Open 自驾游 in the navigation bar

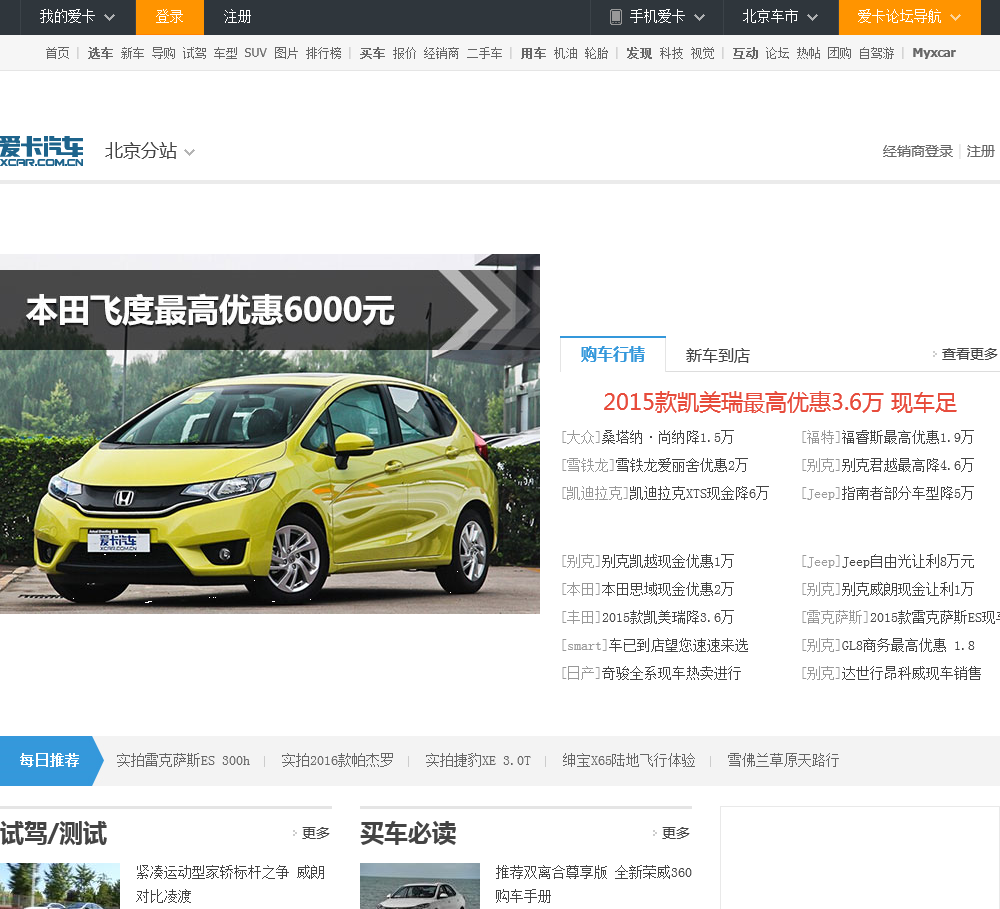point(876,53)
